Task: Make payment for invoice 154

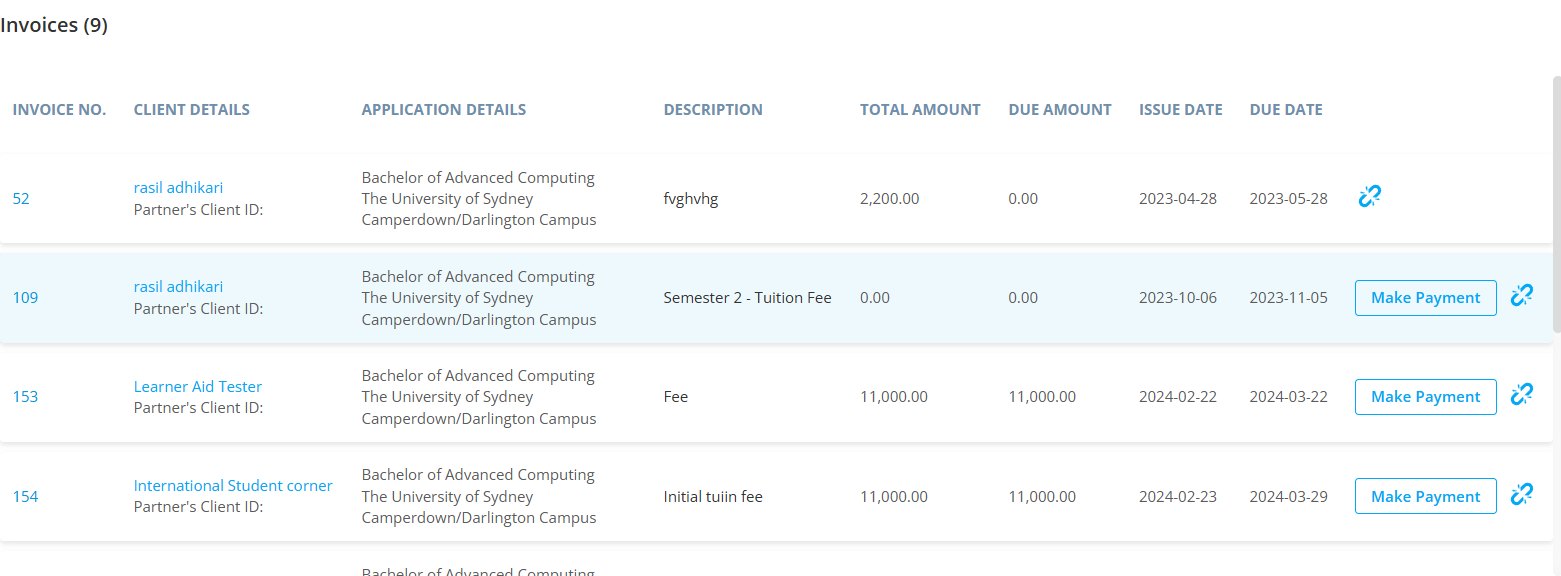Action: [x=1425, y=496]
